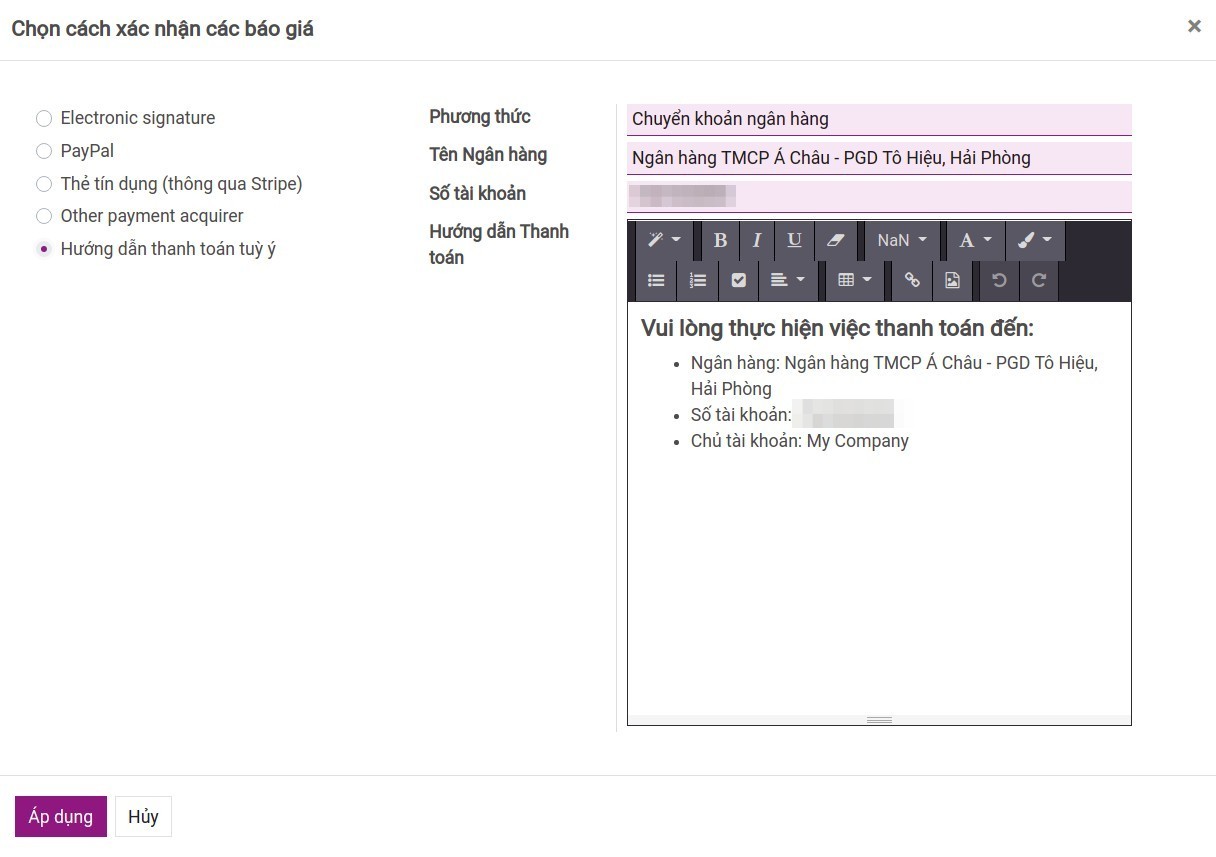The image size is (1216, 857).
Task: Click the Tên Ngân hàng input field
Action: [879, 158]
